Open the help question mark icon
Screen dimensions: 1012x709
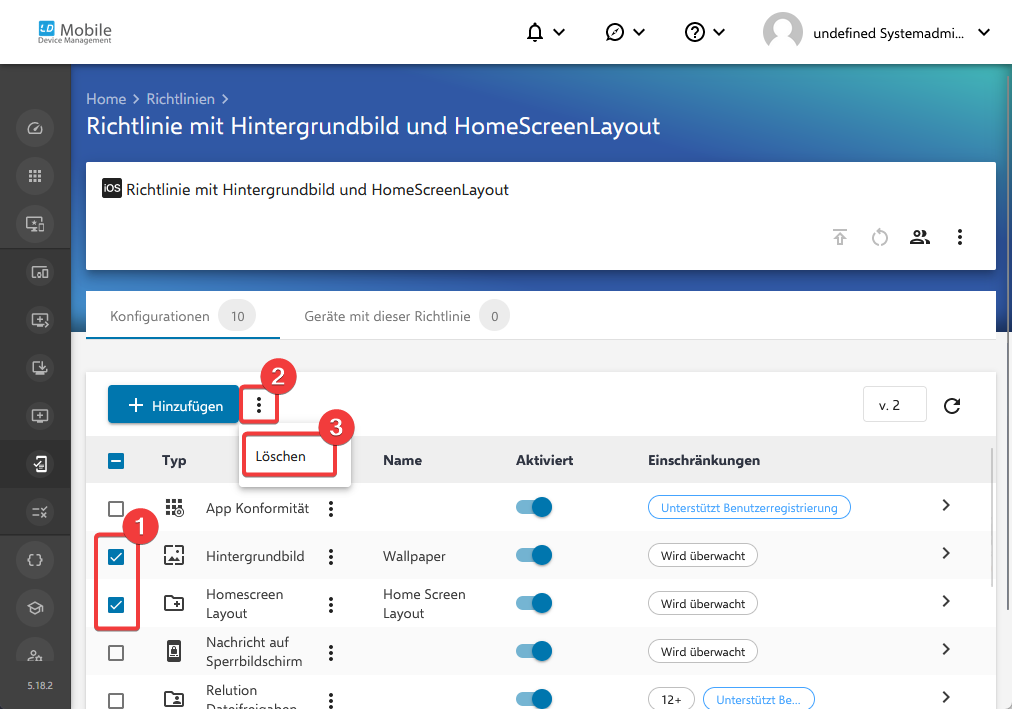[694, 32]
